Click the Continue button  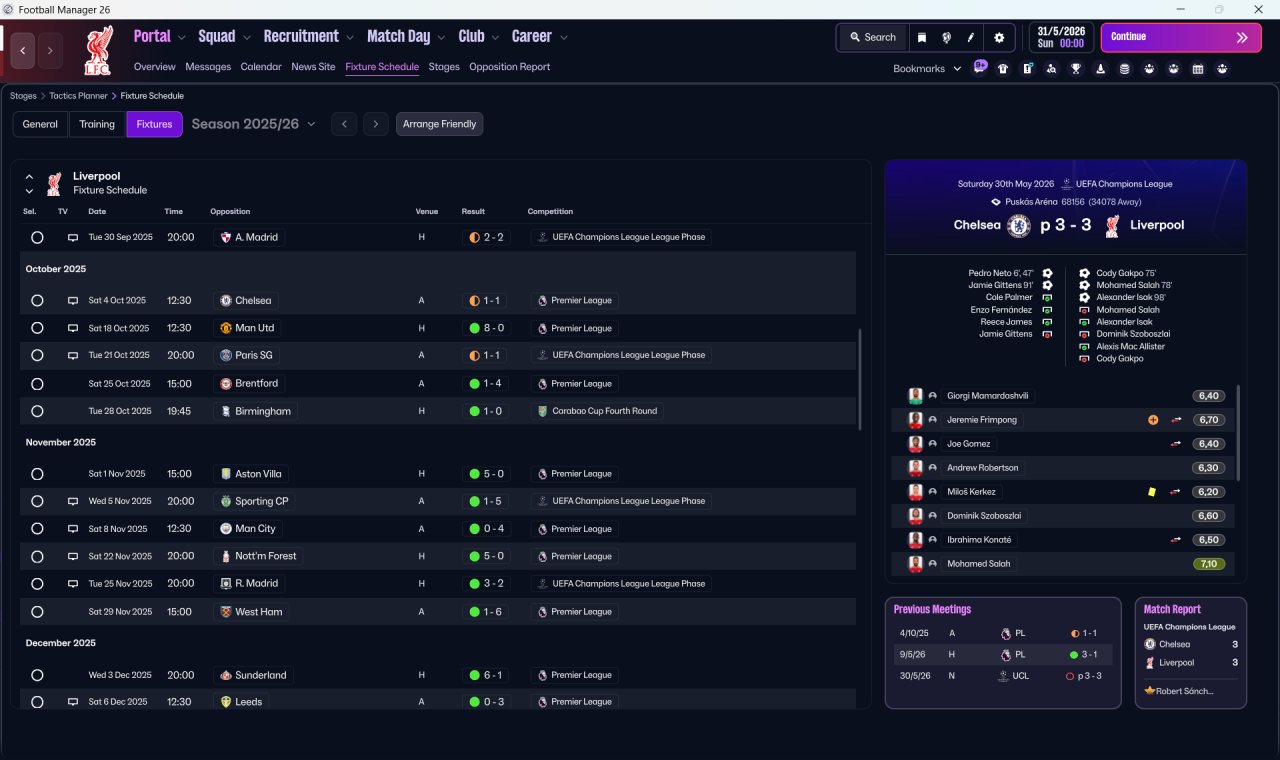tap(1181, 37)
